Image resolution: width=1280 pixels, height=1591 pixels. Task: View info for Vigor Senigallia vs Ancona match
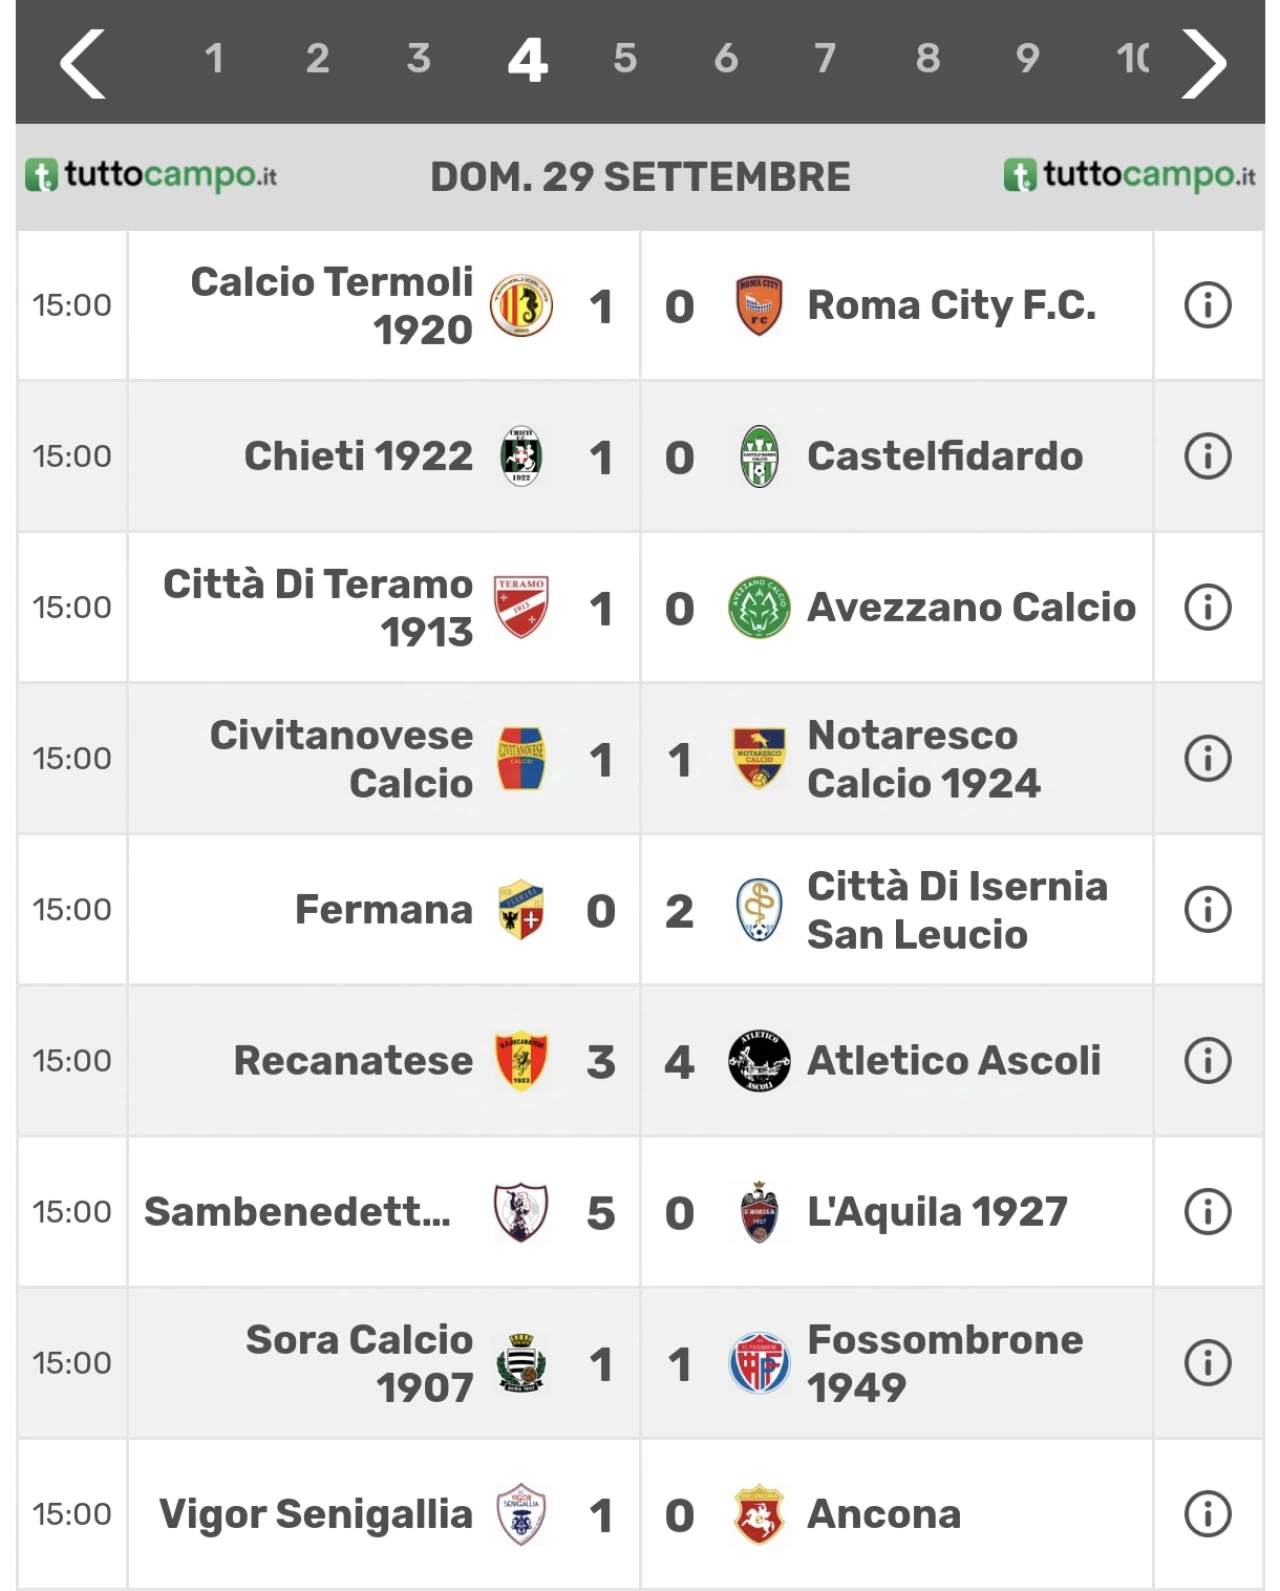point(1207,1514)
